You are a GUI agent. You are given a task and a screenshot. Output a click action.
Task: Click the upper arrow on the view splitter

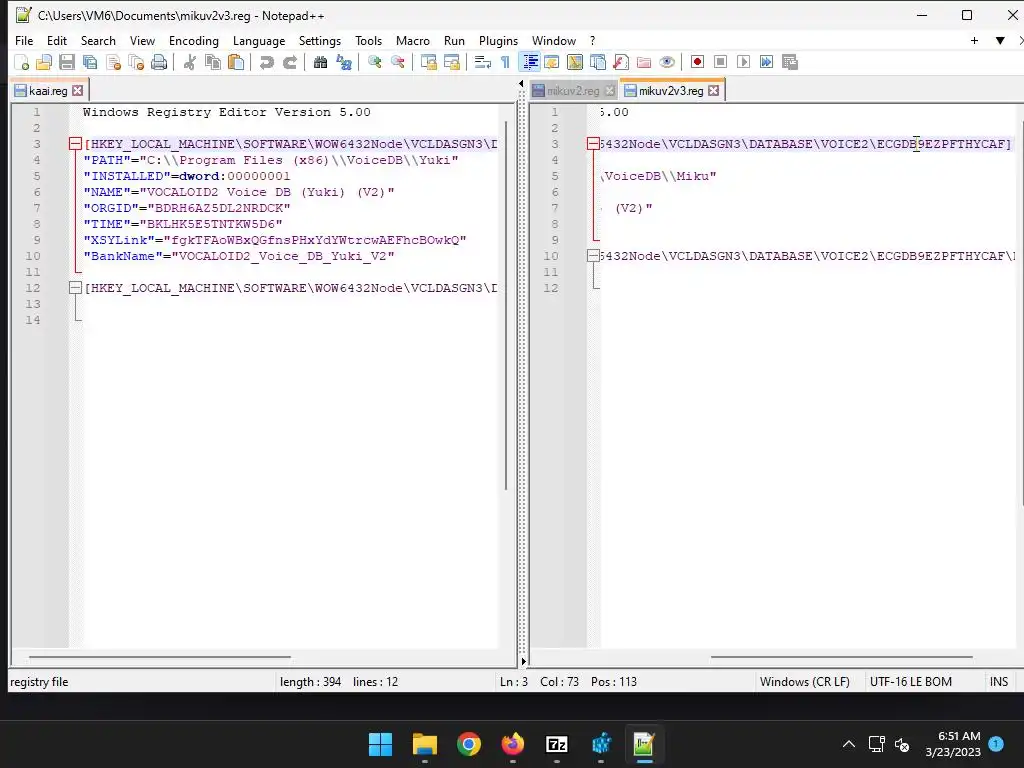coord(521,84)
